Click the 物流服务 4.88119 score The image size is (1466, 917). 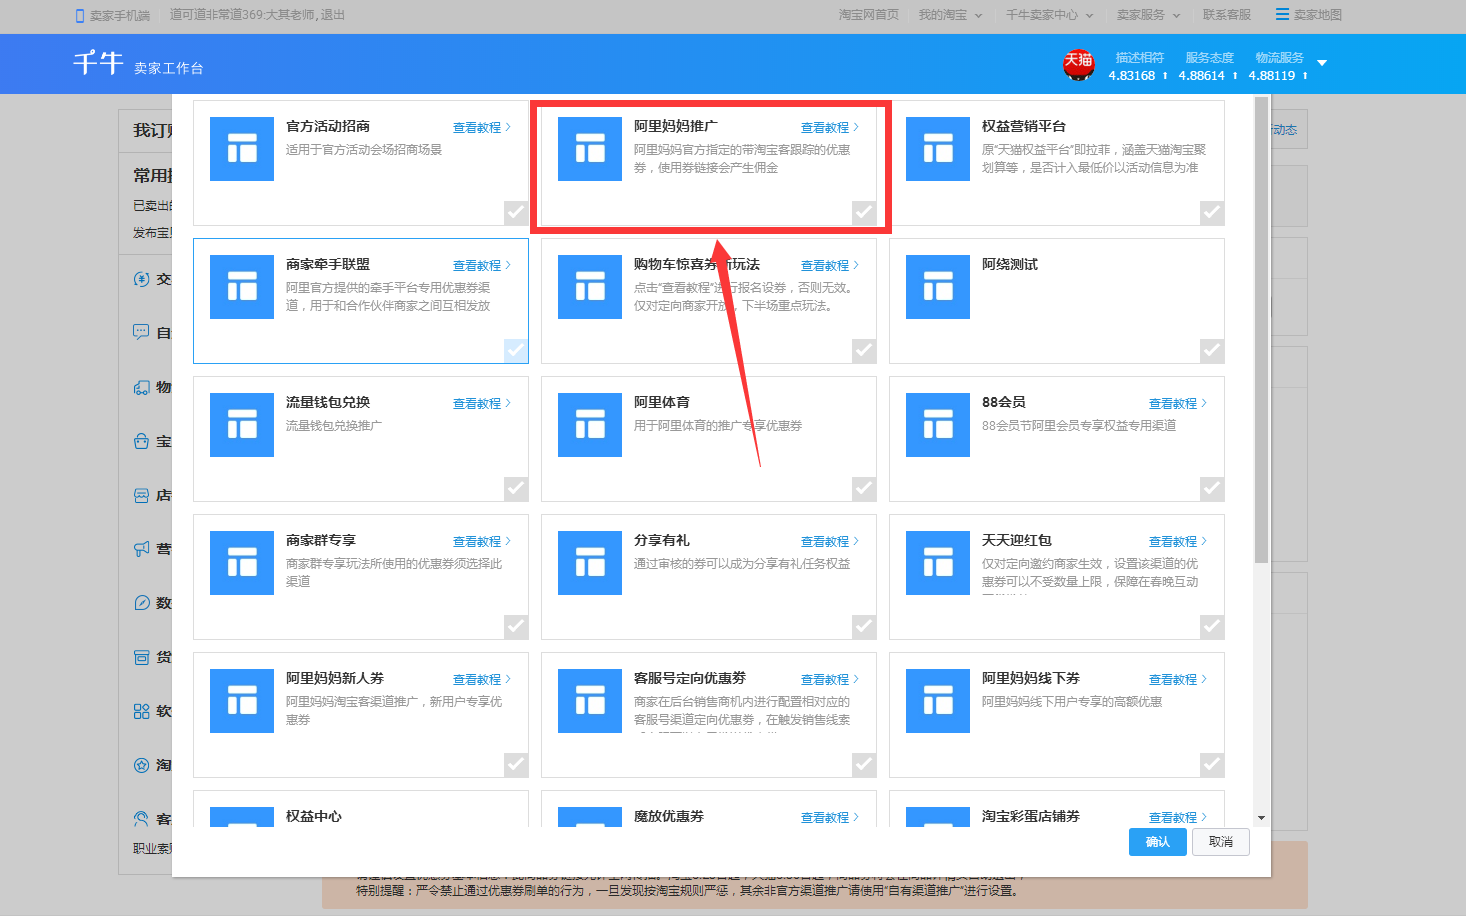tap(1278, 67)
